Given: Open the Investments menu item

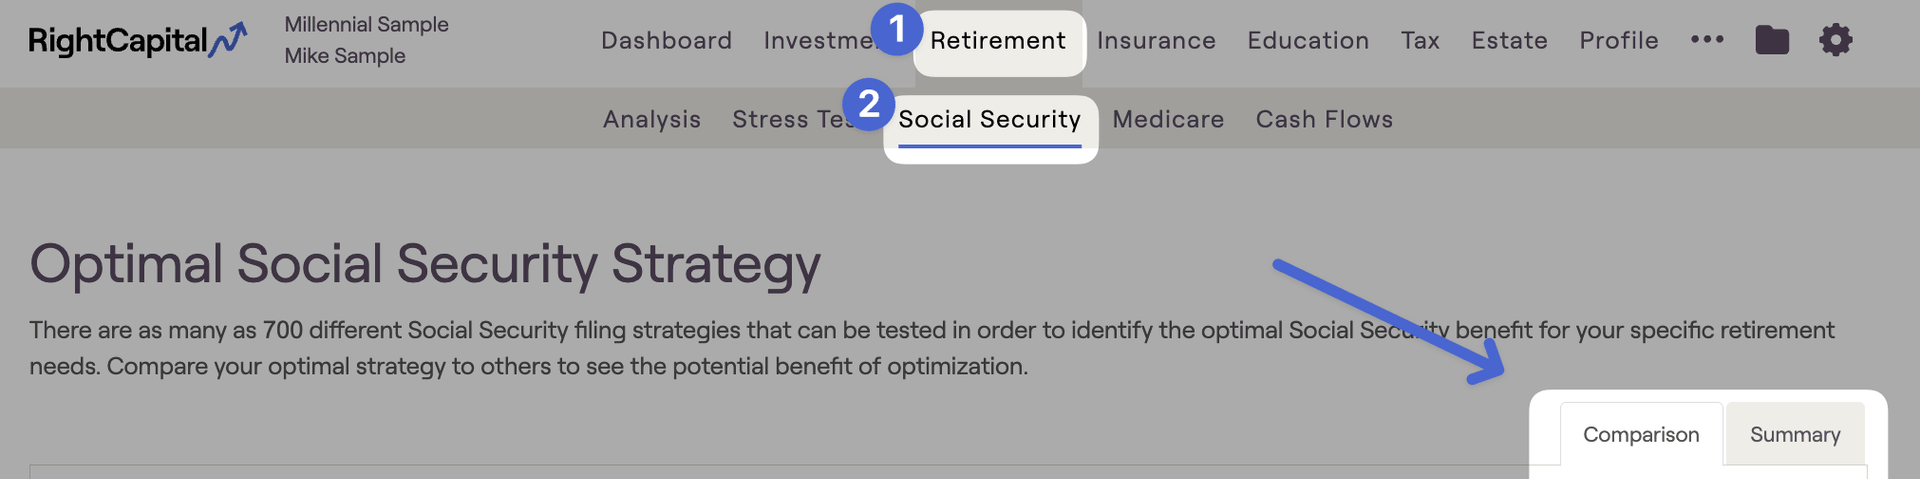Looking at the screenshot, I should coord(820,40).
